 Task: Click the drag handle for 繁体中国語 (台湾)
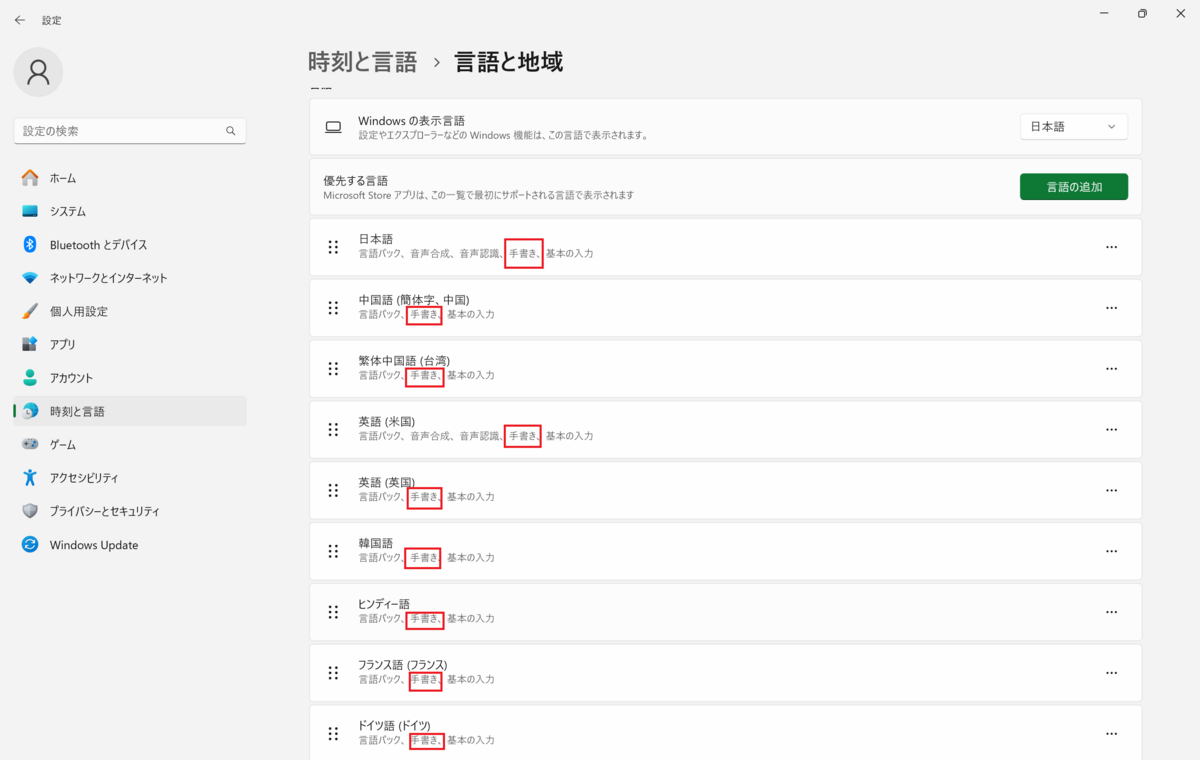point(333,369)
